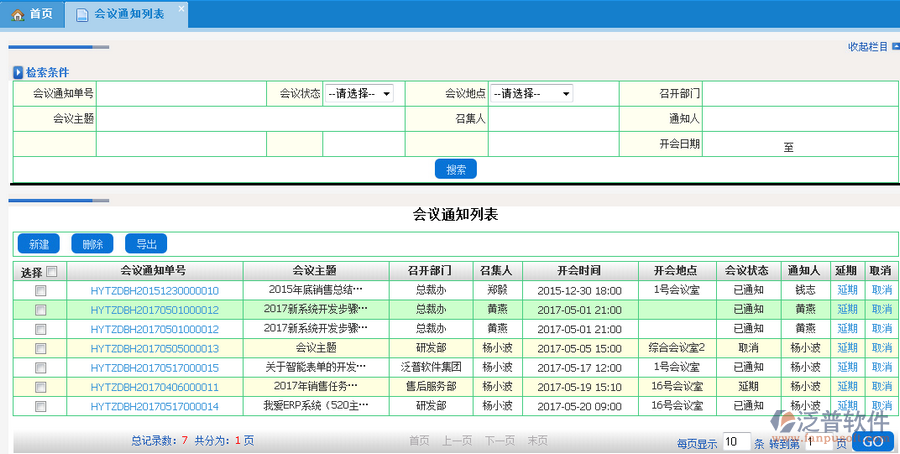
Task: Open the 会议地点 dropdown
Action: [531, 93]
